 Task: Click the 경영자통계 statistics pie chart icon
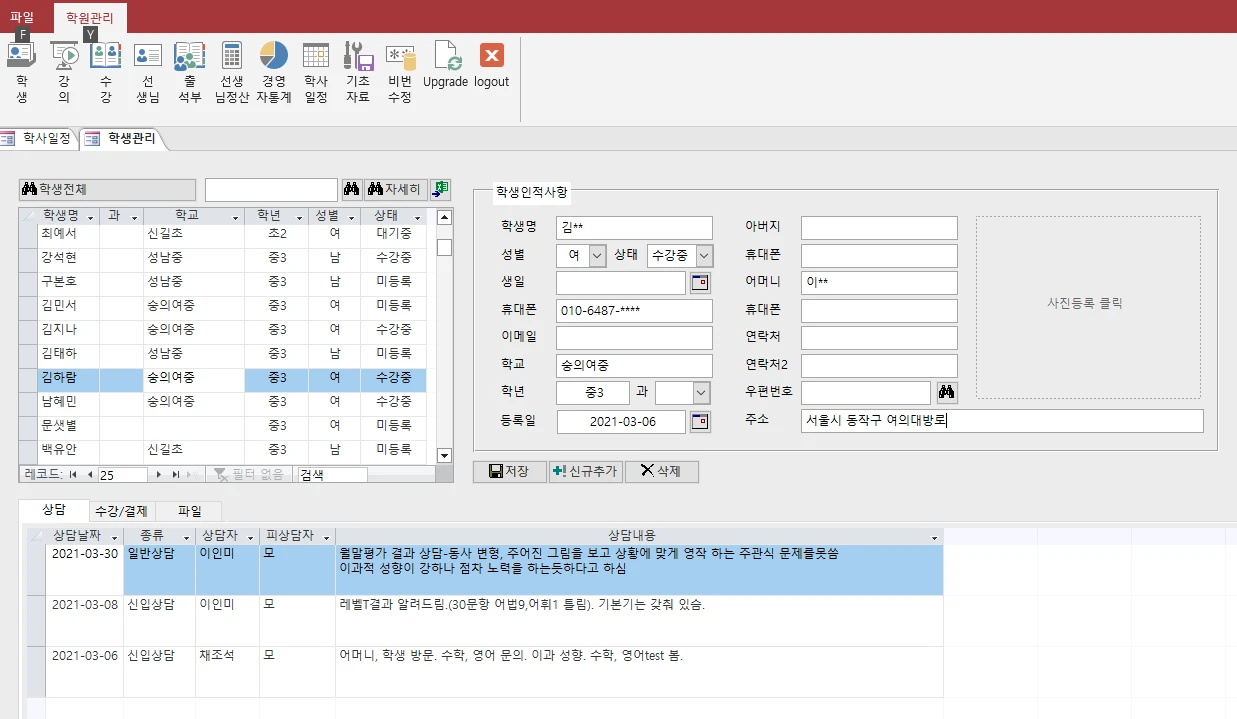pyautogui.click(x=273, y=70)
